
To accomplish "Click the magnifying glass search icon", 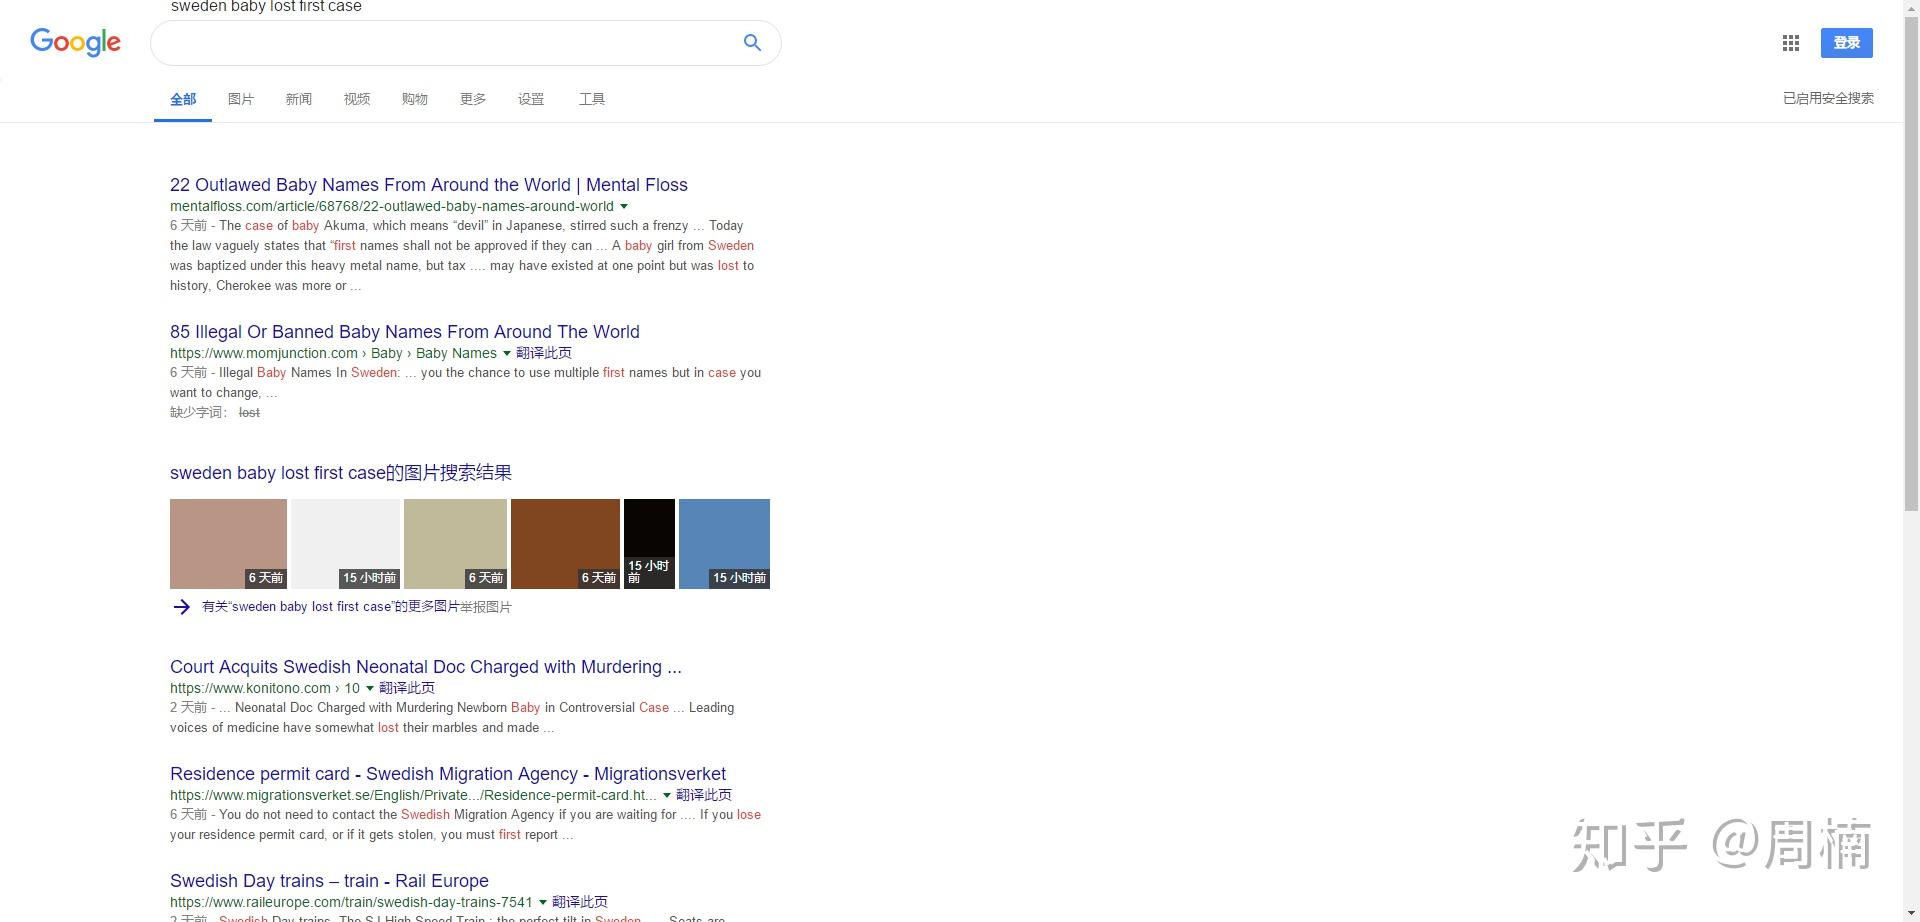I will click(x=752, y=43).
